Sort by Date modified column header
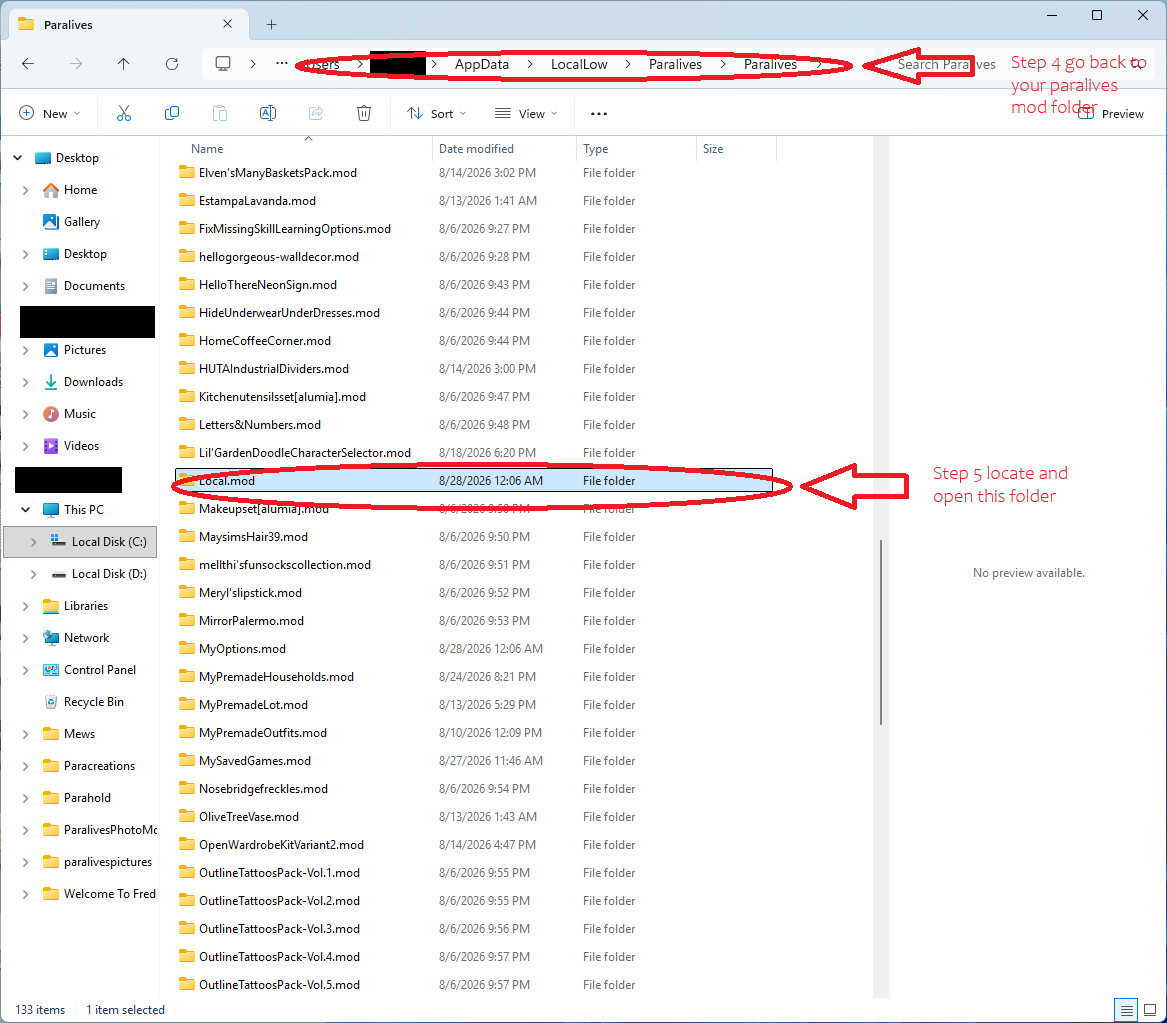The image size is (1167, 1023). 476,149
